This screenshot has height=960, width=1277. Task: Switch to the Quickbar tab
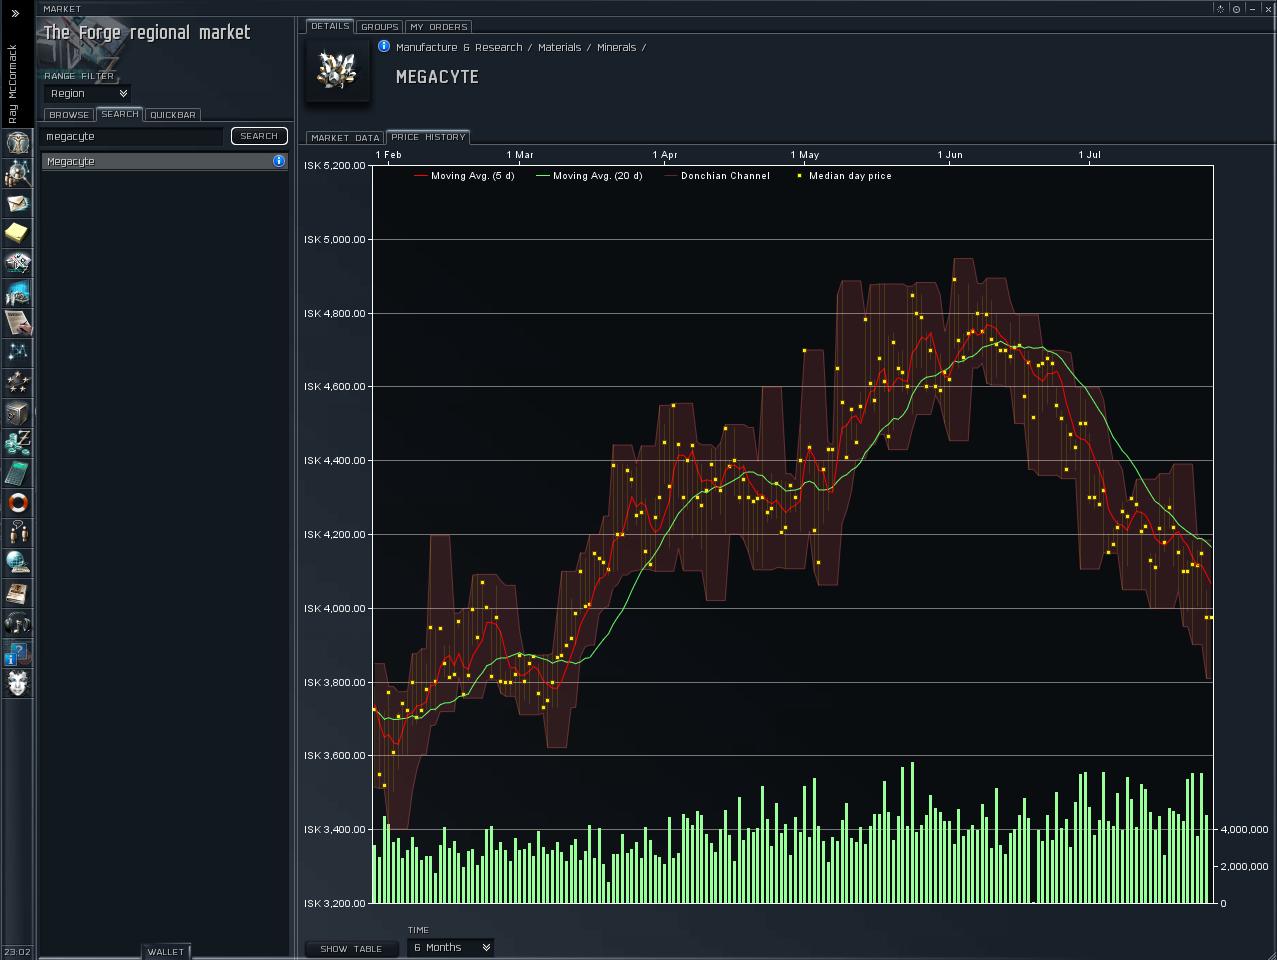point(173,115)
